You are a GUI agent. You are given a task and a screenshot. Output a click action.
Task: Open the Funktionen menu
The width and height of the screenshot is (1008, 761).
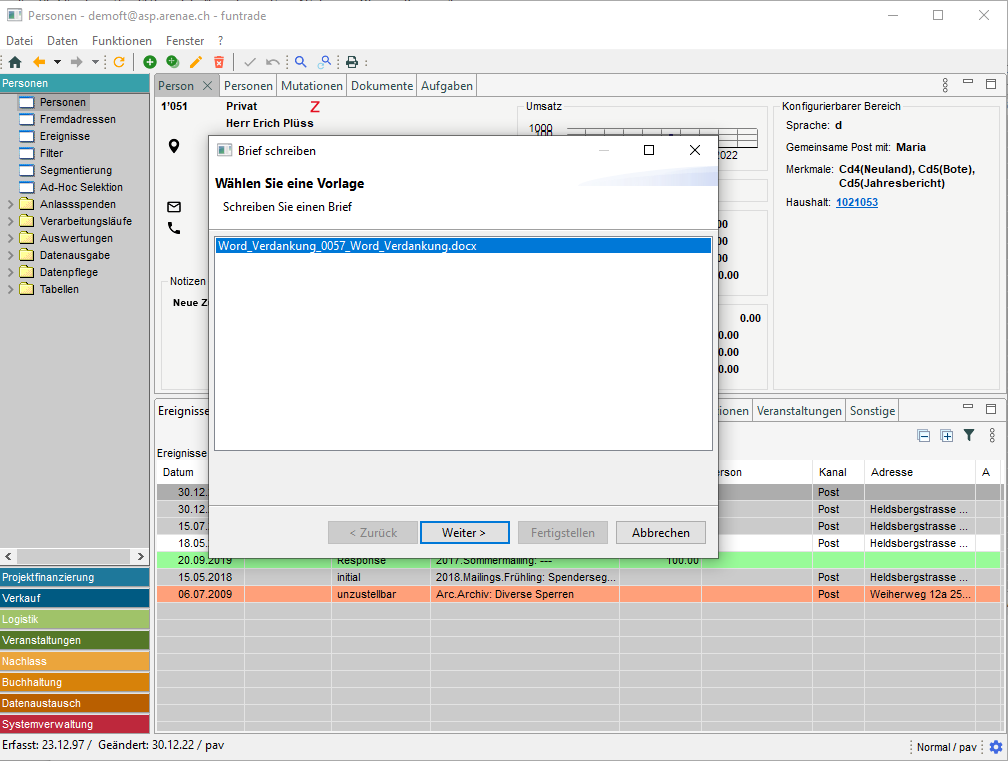click(x=121, y=41)
